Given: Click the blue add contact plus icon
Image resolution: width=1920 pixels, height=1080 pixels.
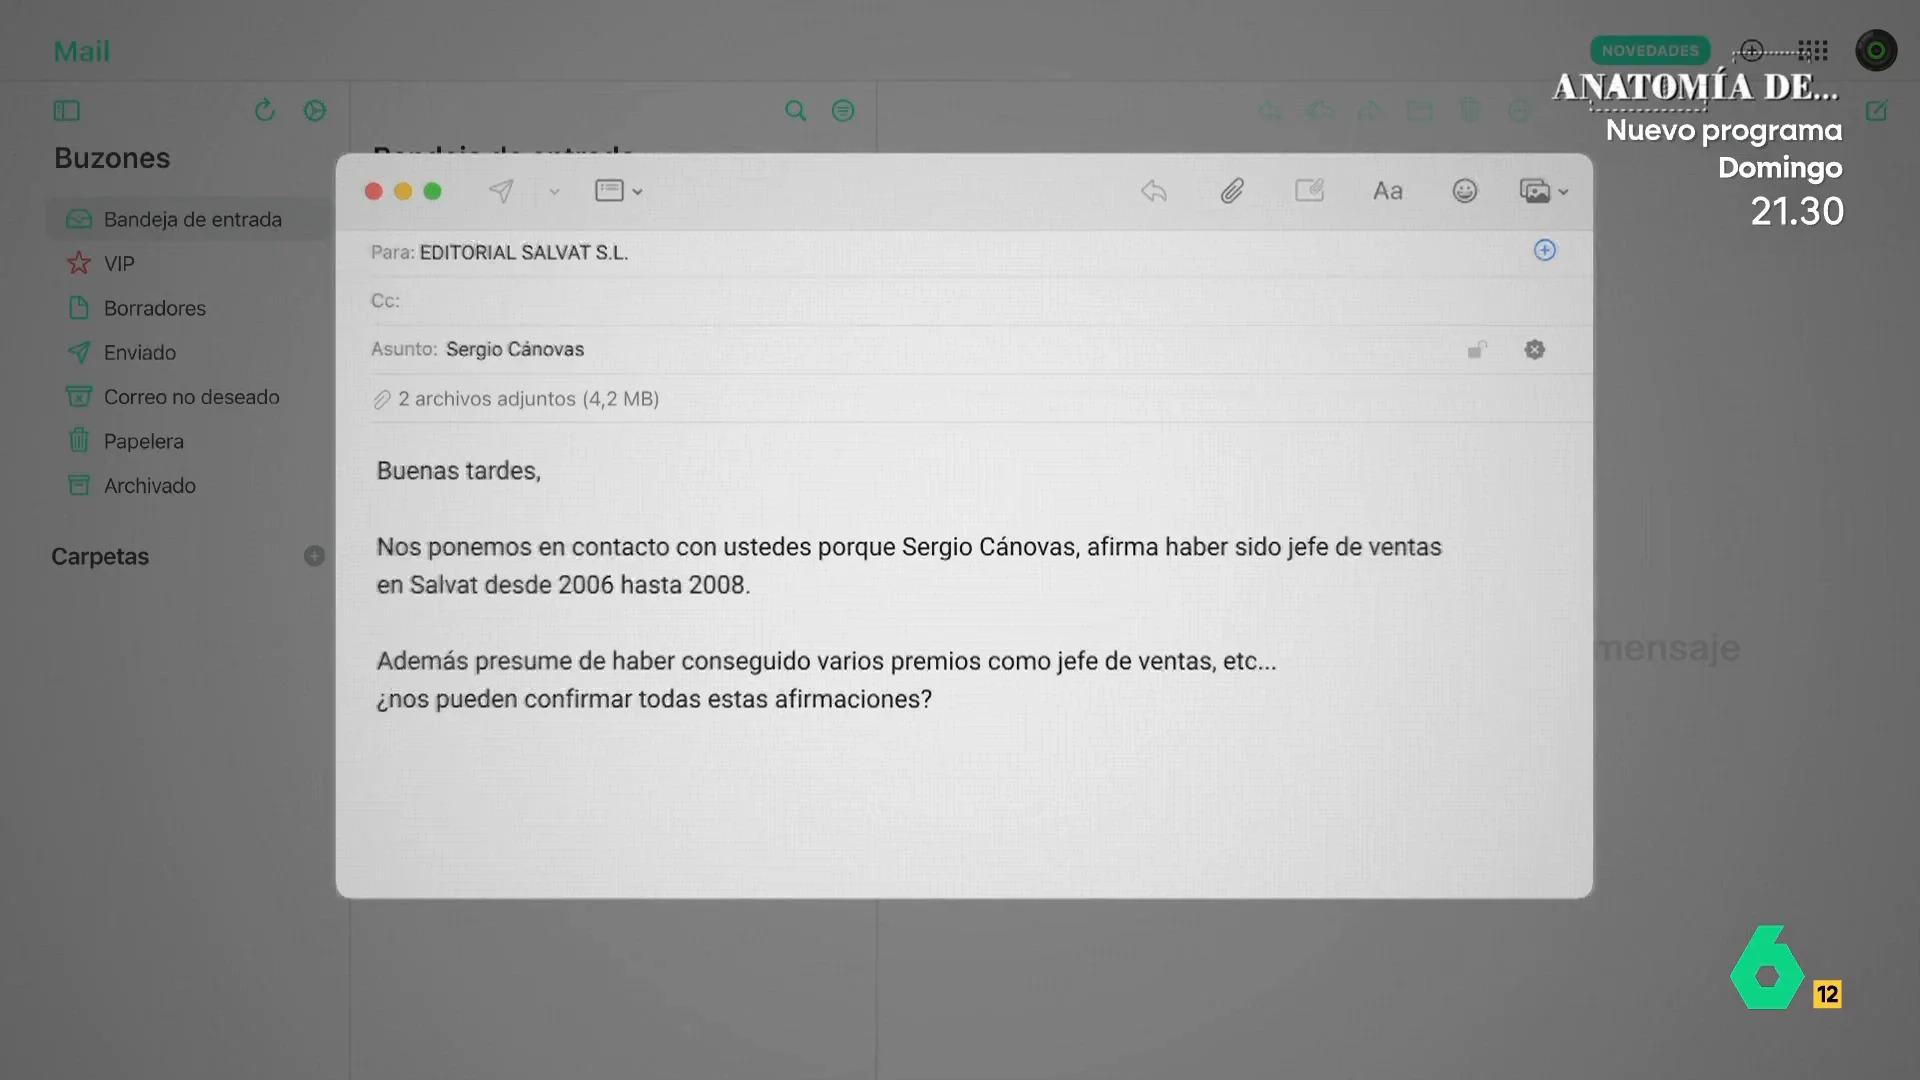Looking at the screenshot, I should point(1545,250).
